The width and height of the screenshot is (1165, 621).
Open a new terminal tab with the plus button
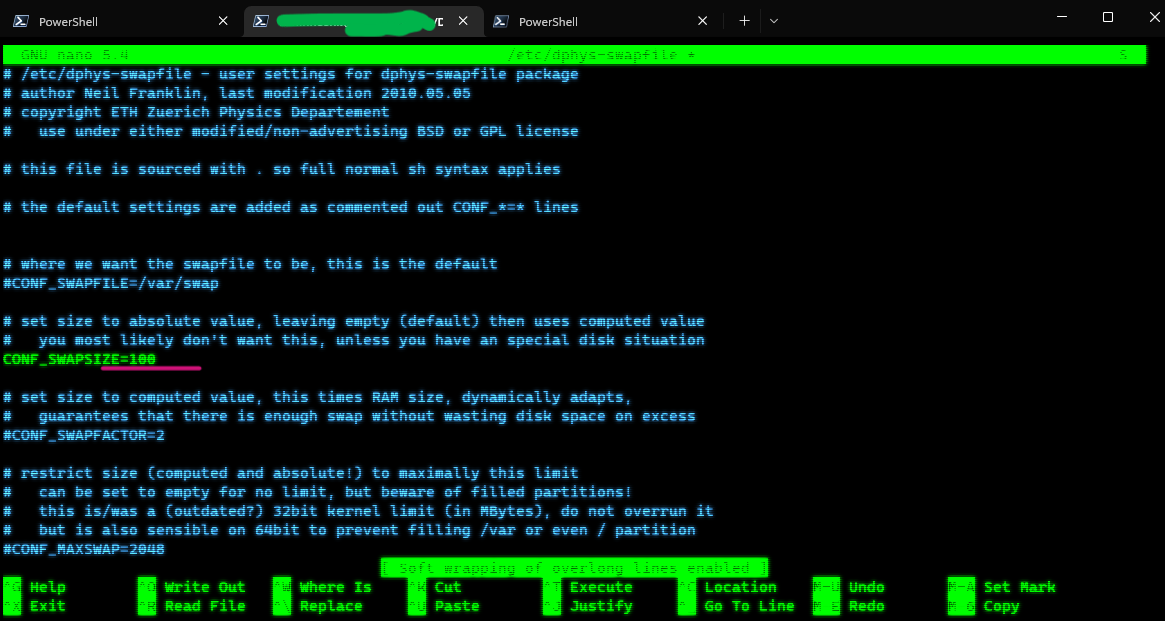click(x=744, y=21)
